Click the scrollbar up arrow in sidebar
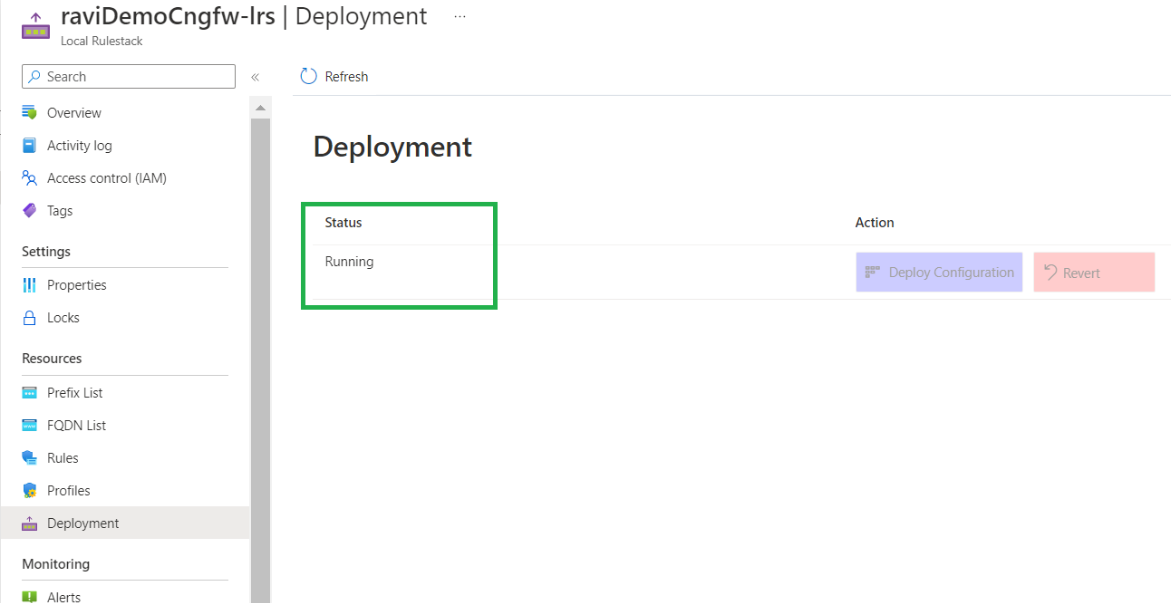This screenshot has height=606, width=1171. pos(260,108)
